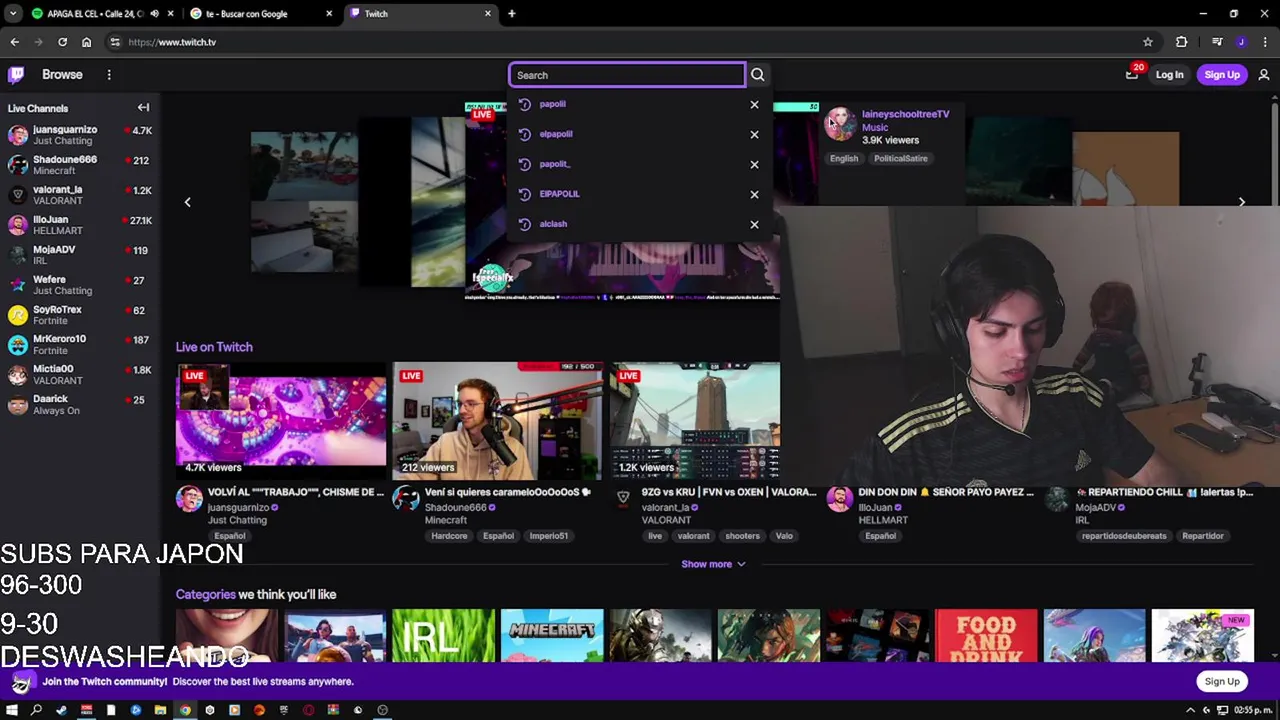Click the shooters tag
The height and width of the screenshot is (720, 1280).
click(742, 536)
